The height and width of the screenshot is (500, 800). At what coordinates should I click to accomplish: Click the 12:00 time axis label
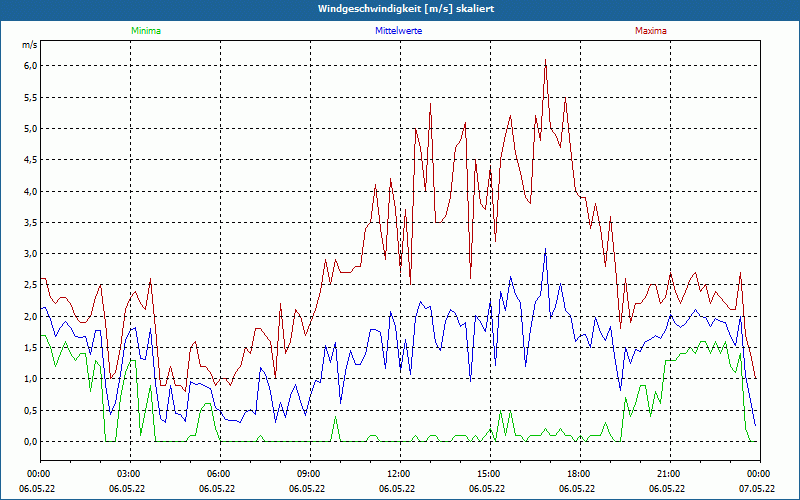(x=397, y=474)
